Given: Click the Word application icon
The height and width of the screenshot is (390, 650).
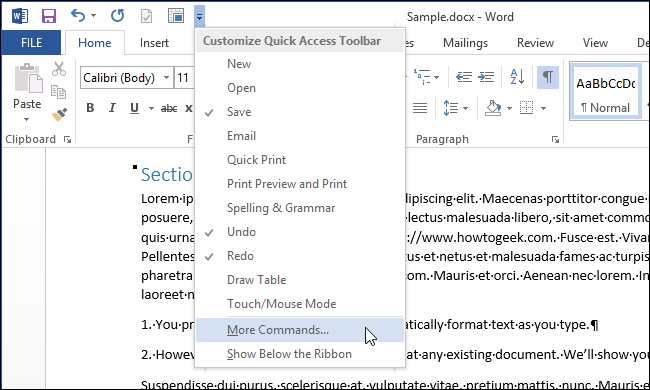Looking at the screenshot, I should pos(20,16).
